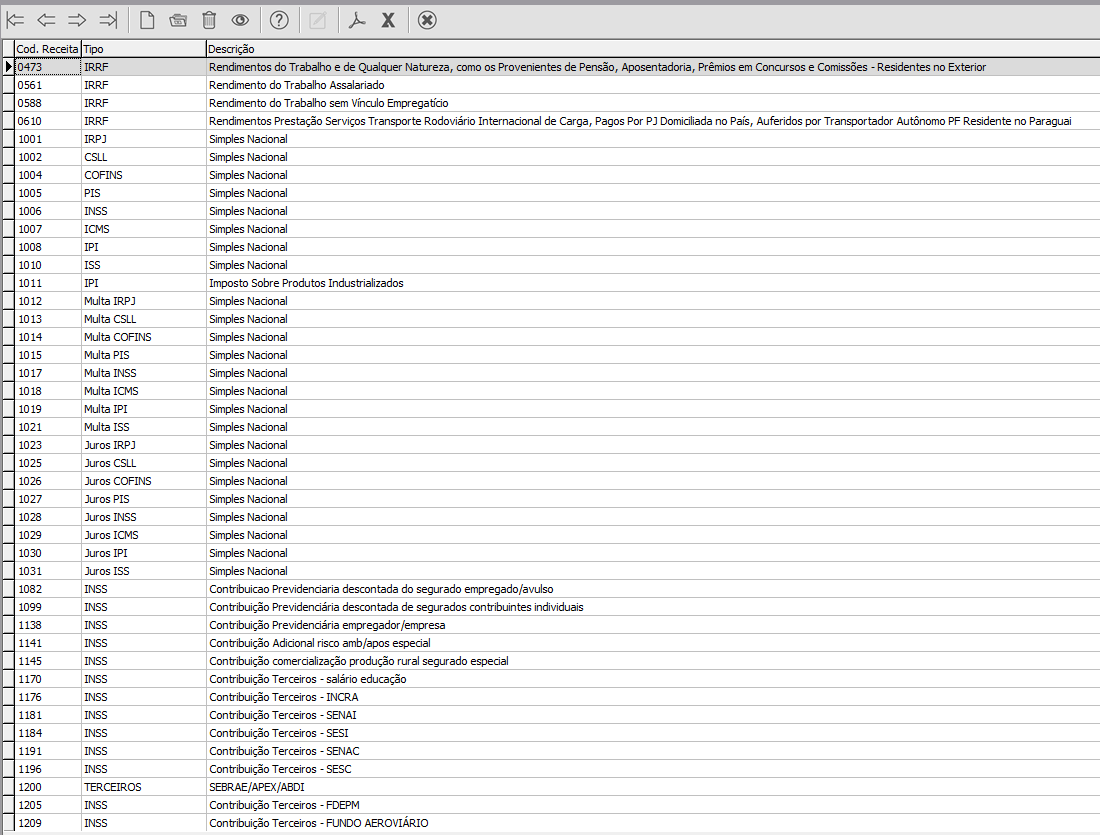
Task: Click the eye view icon
Action: [x=240, y=20]
